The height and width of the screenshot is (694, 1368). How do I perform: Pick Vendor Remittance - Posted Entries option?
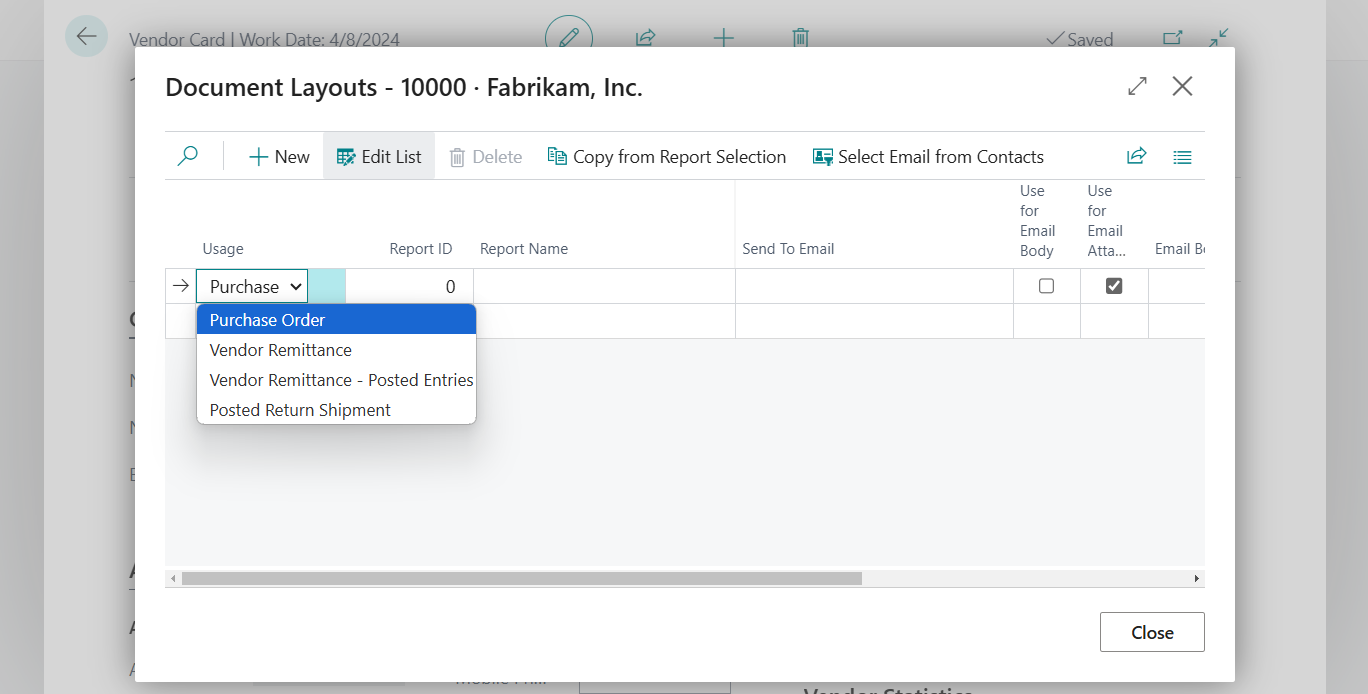(341, 380)
